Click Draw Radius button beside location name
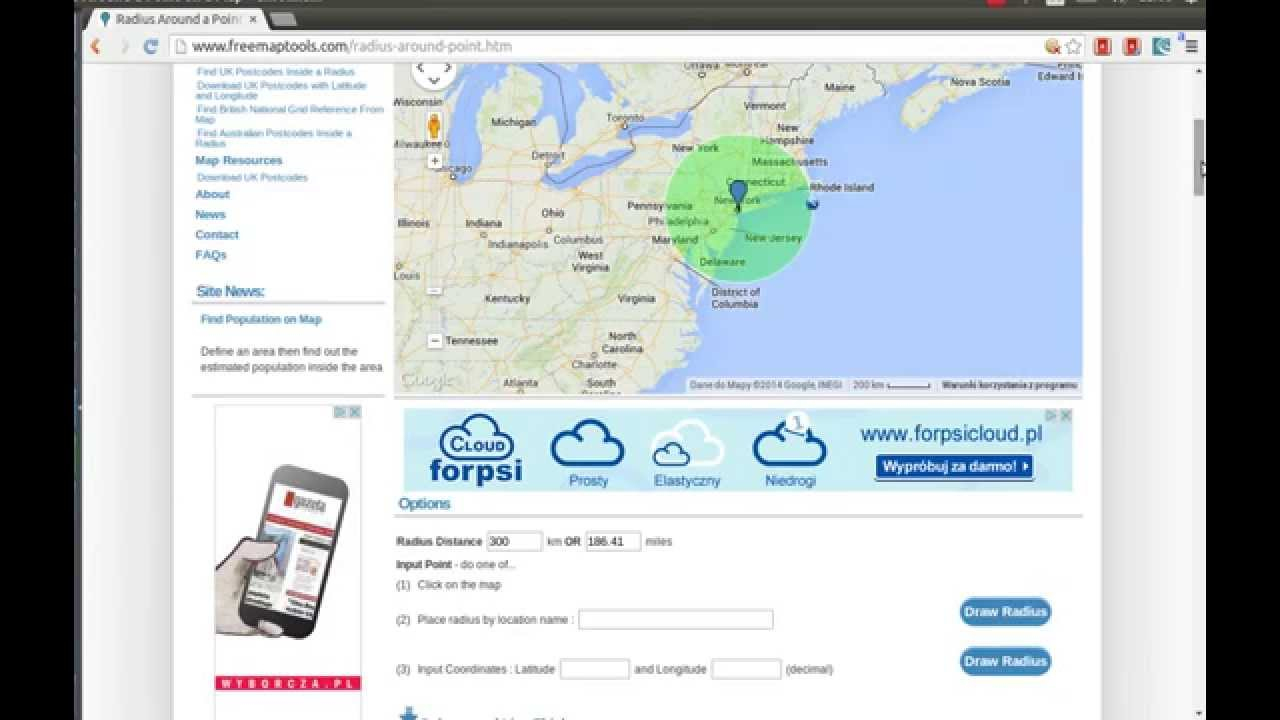 [1005, 612]
